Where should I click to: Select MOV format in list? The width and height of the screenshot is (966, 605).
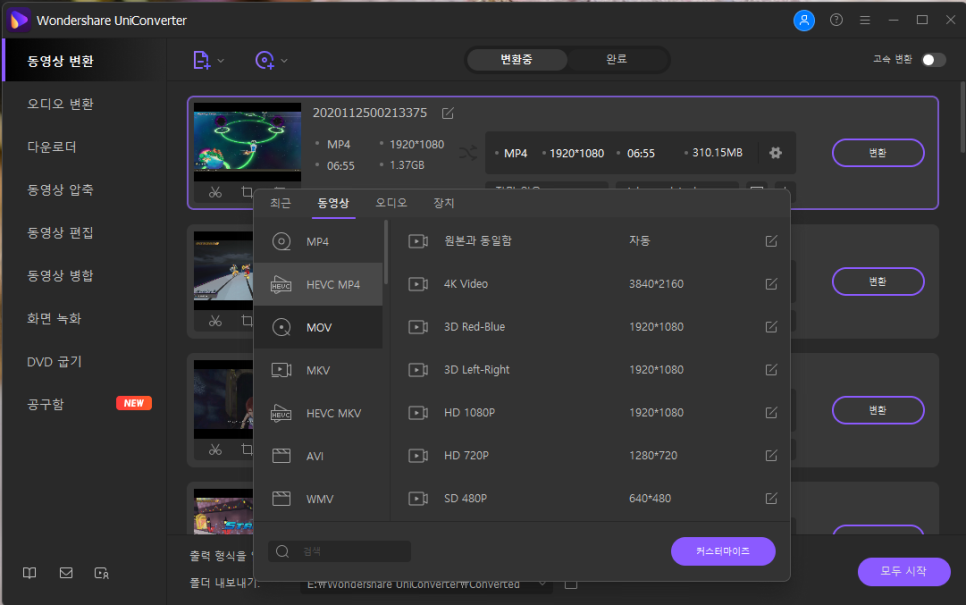pos(319,327)
